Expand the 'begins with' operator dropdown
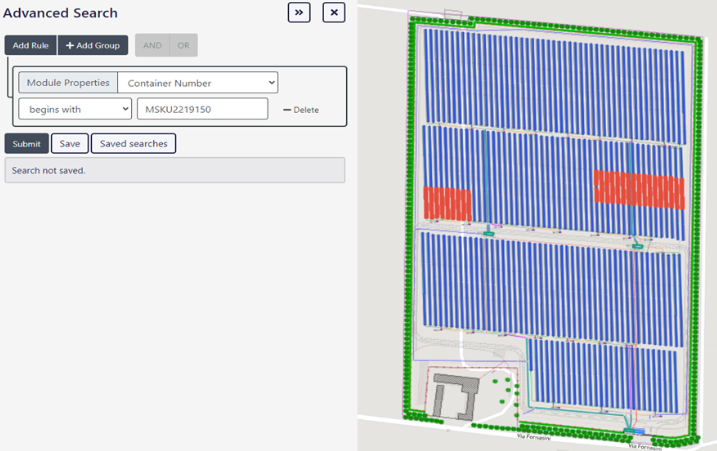This screenshot has height=451, width=717. 75,109
